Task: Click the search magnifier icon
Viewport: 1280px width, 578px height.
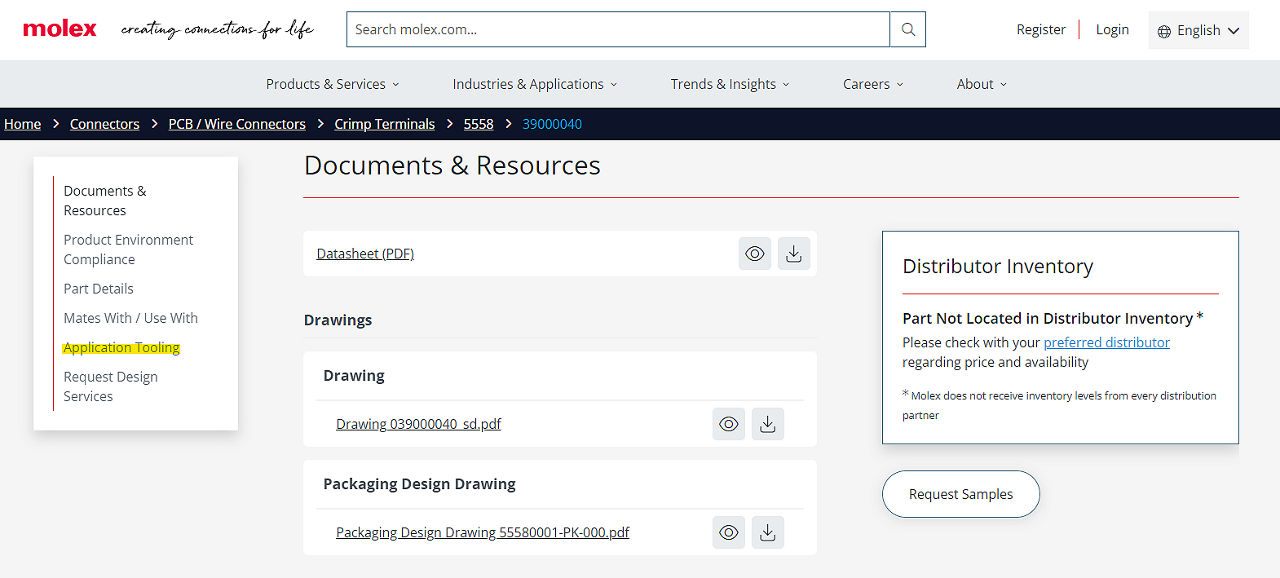Action: click(x=908, y=29)
